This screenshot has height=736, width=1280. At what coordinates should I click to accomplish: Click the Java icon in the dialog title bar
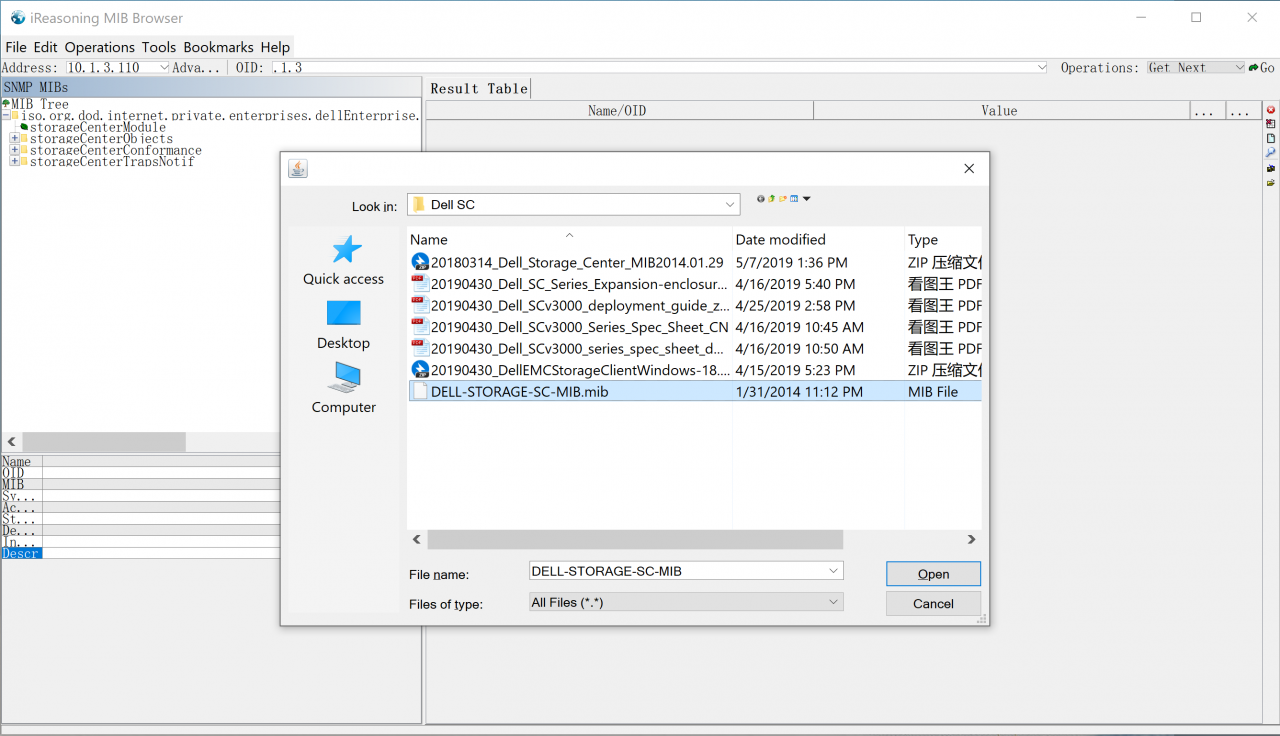pyautogui.click(x=298, y=168)
